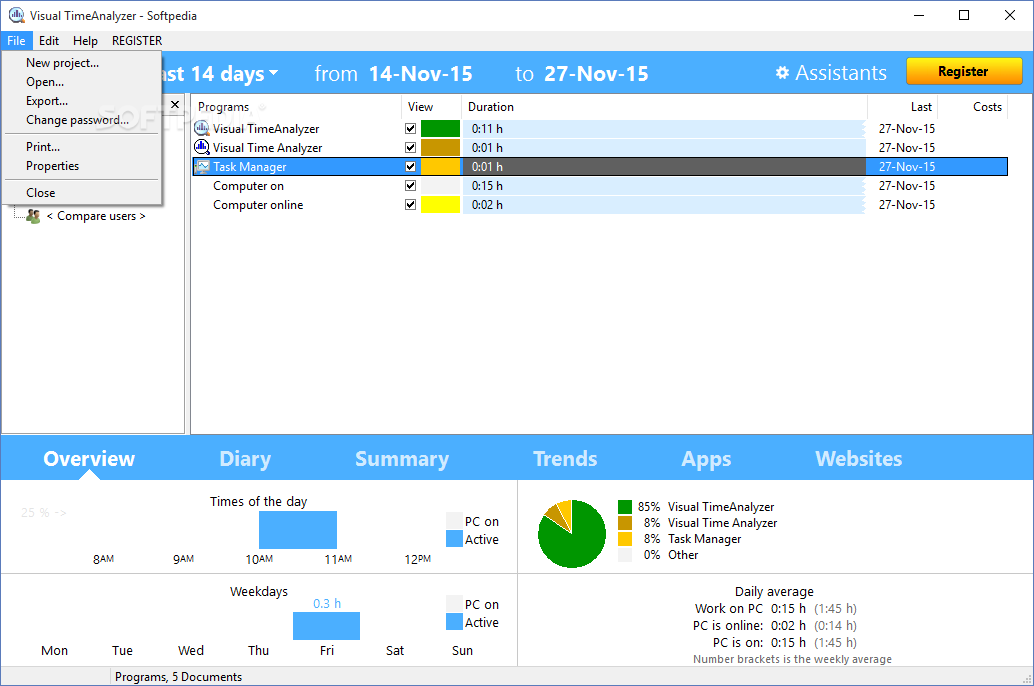
Task: Select Print... in File menu
Action: tap(82, 146)
